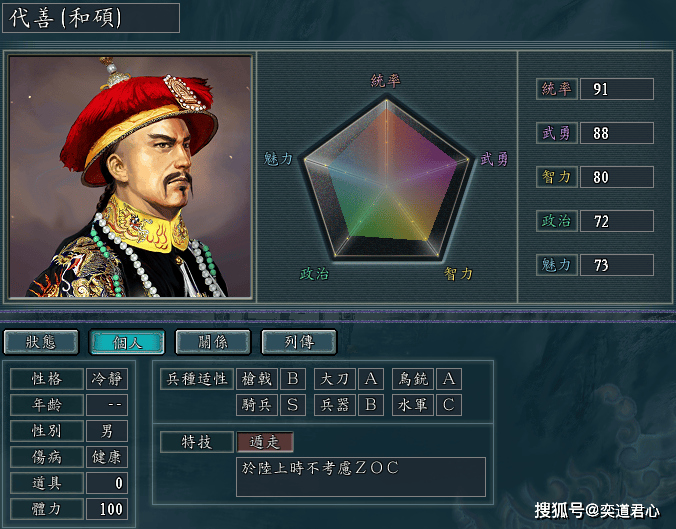Viewport: 676px width, 529px height.
Task: Click the 鳥銃 aptitude A grade
Action: coord(449,379)
